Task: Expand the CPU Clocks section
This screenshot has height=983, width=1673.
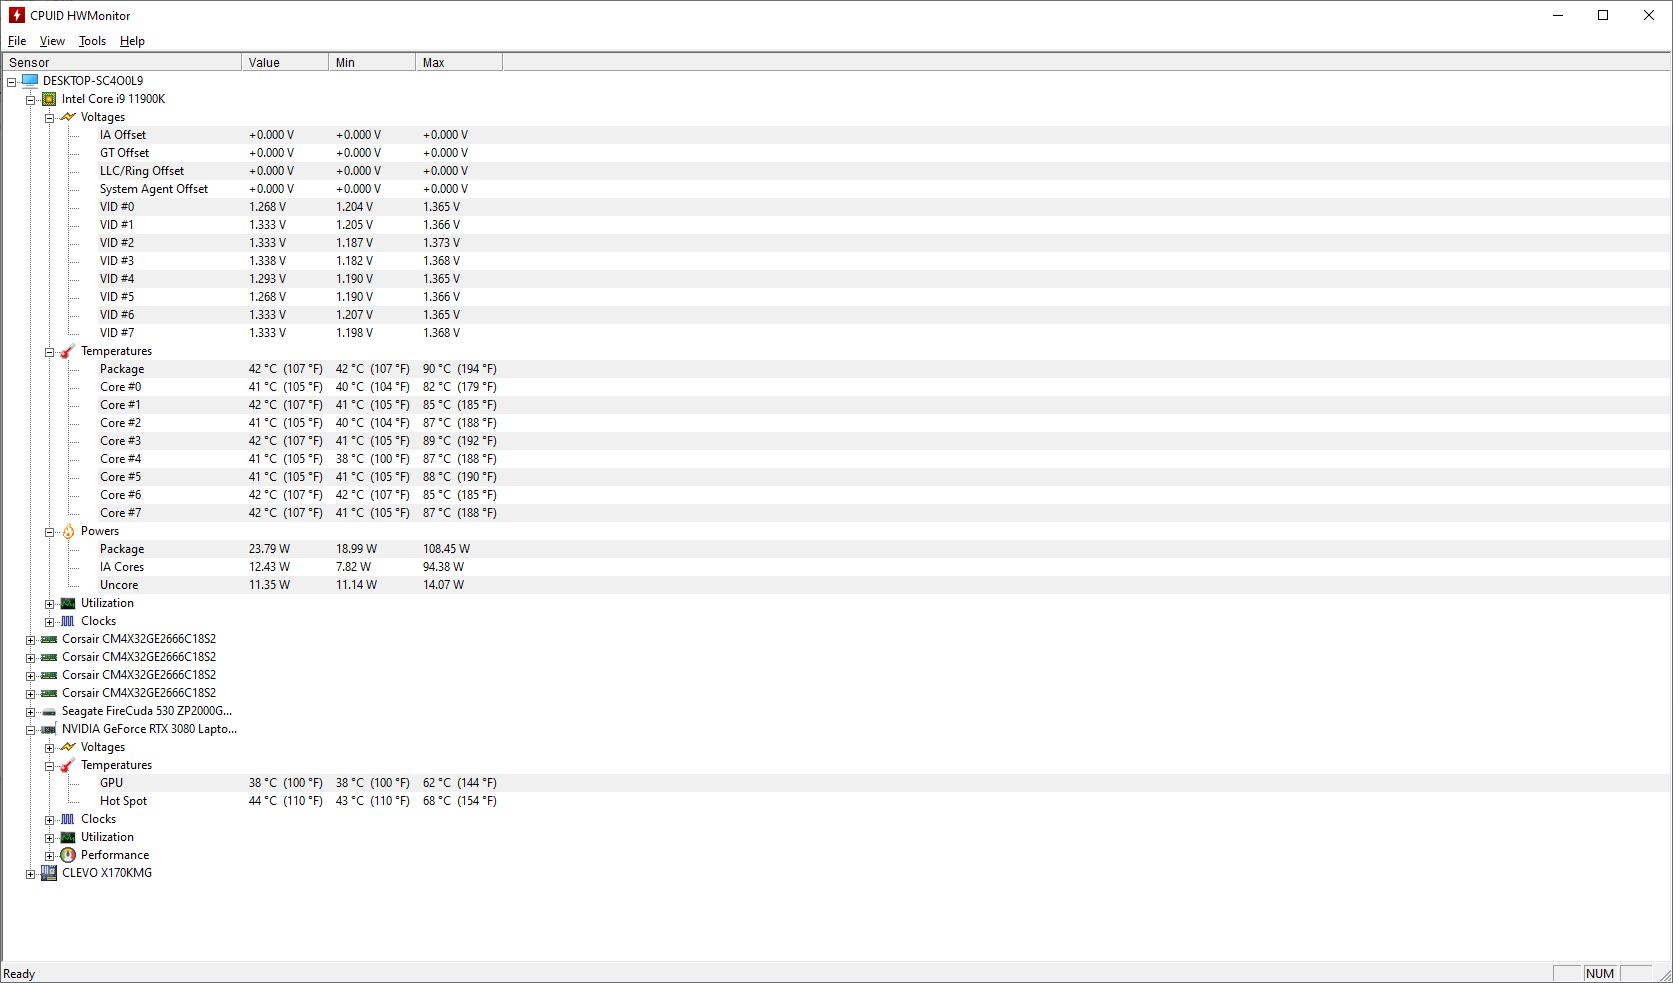Action: (x=50, y=622)
